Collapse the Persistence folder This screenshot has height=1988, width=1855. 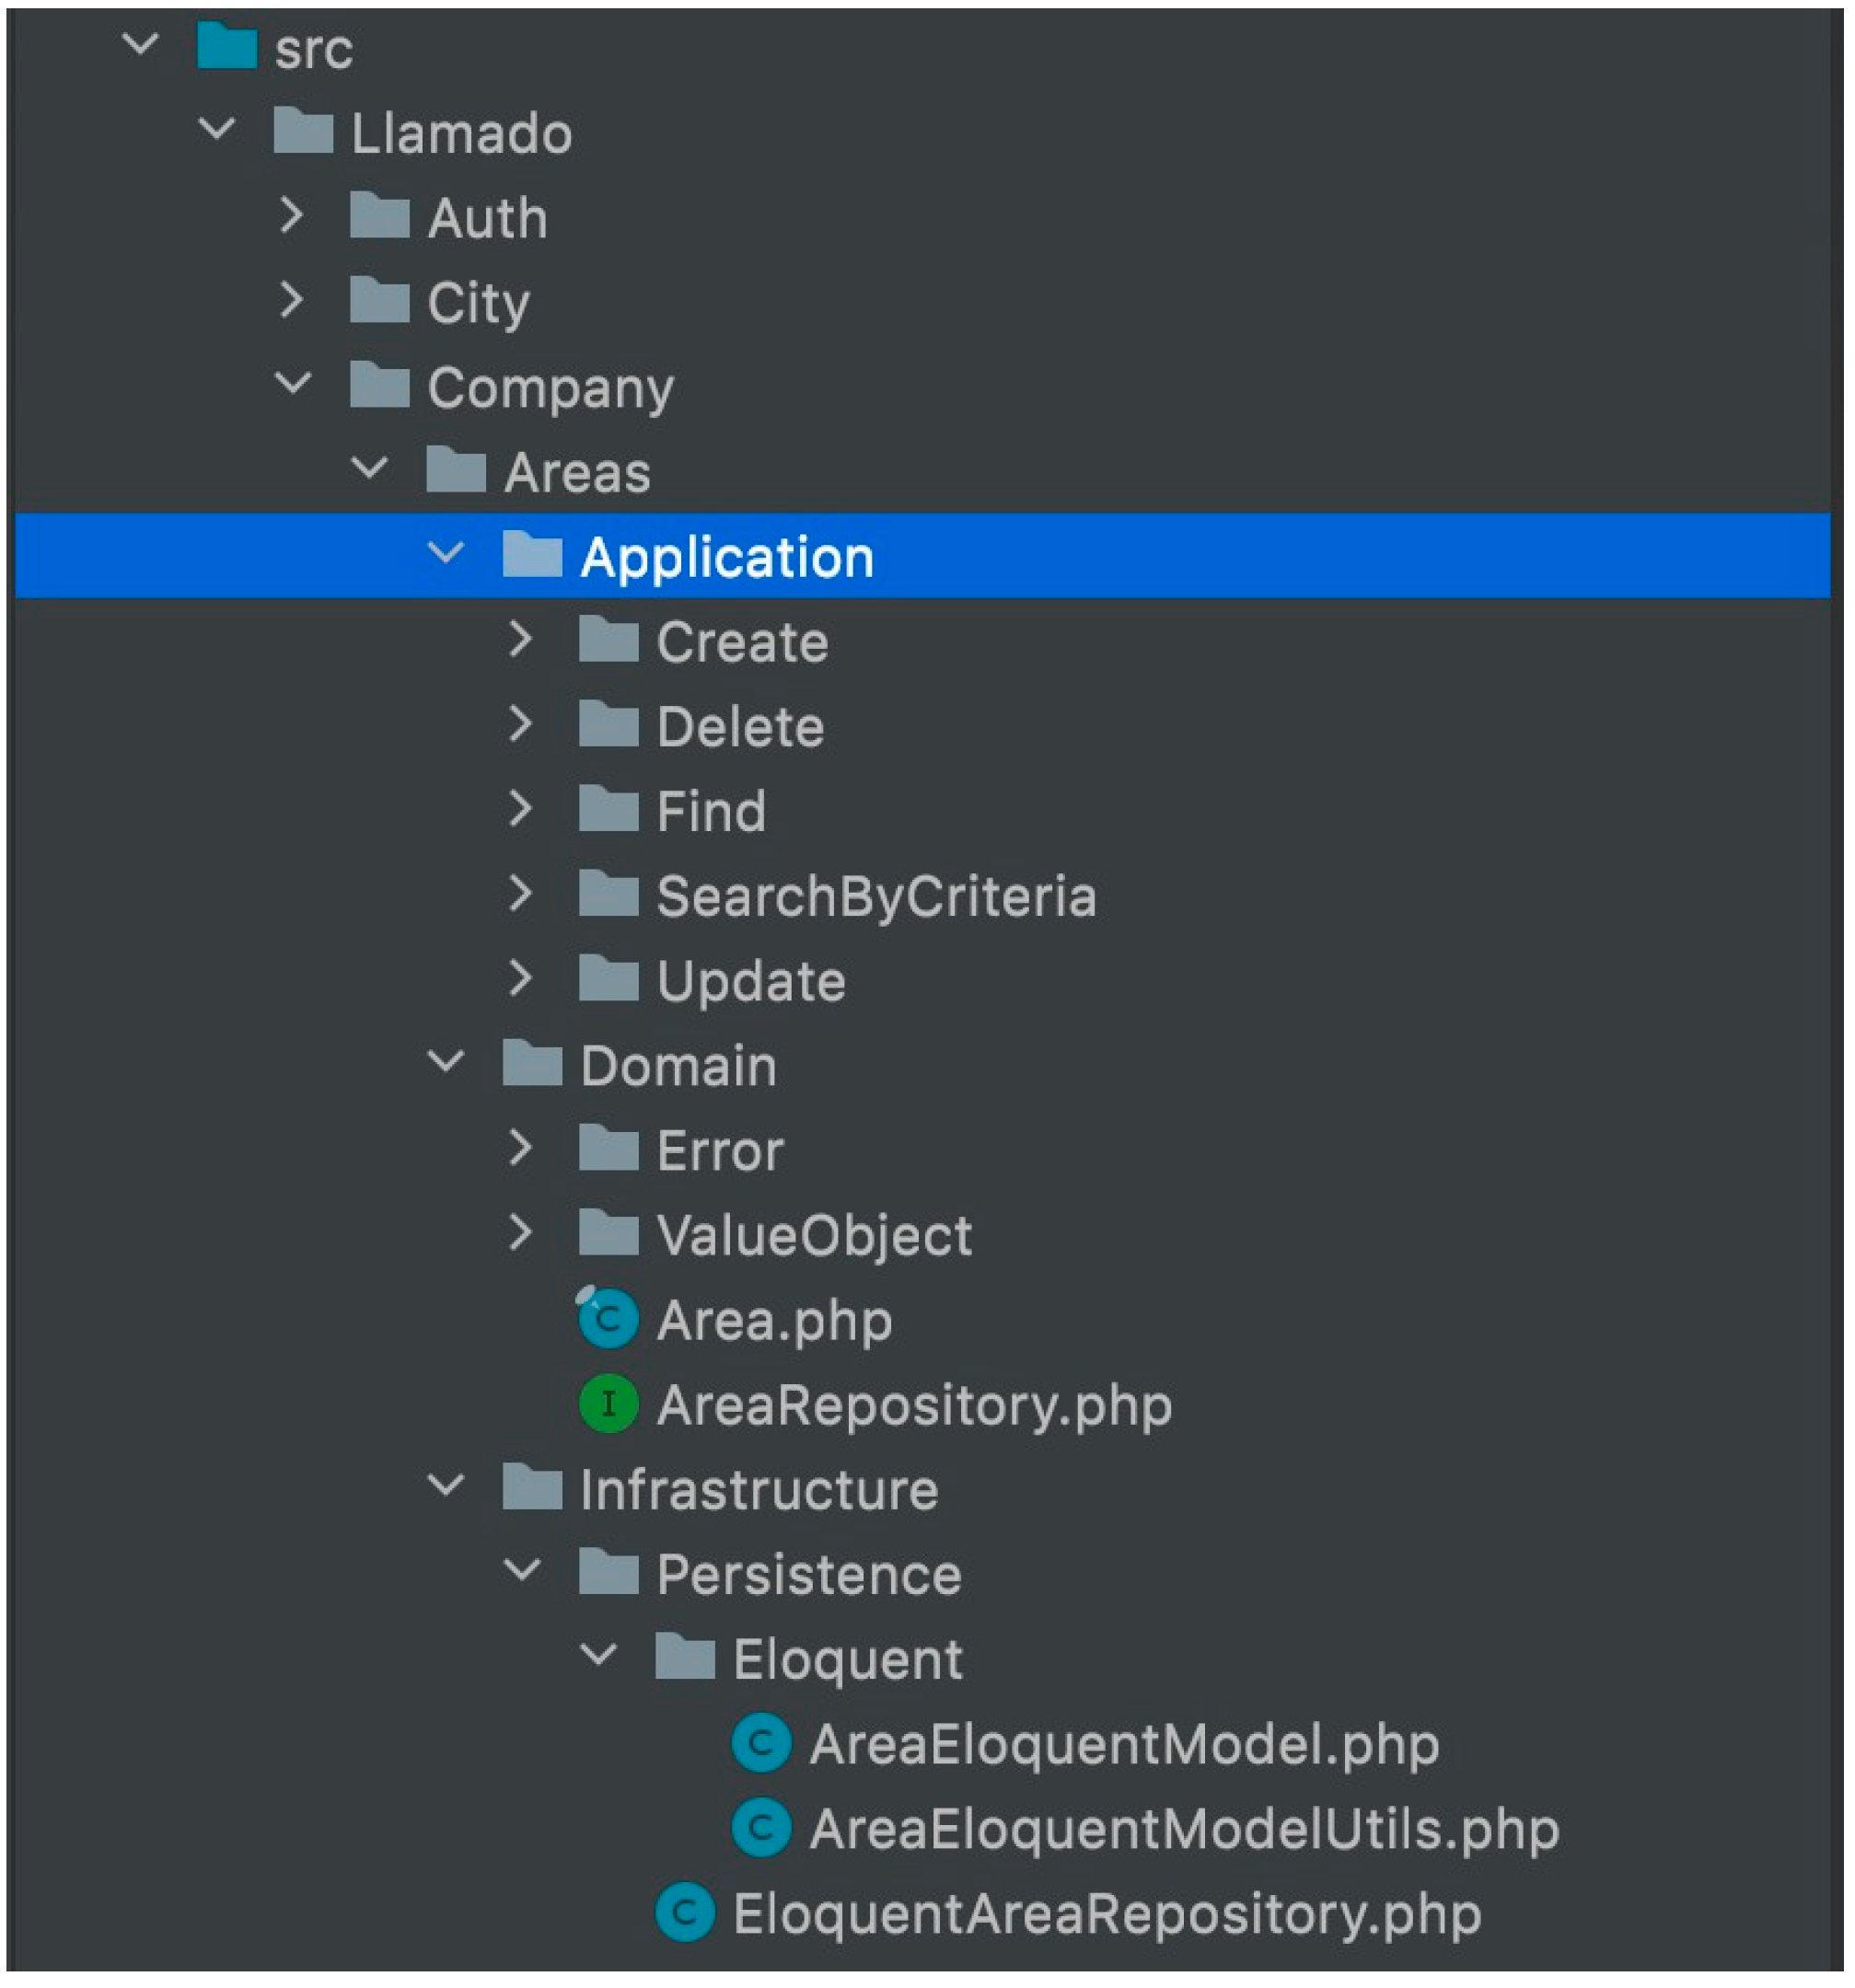pyautogui.click(x=521, y=1572)
